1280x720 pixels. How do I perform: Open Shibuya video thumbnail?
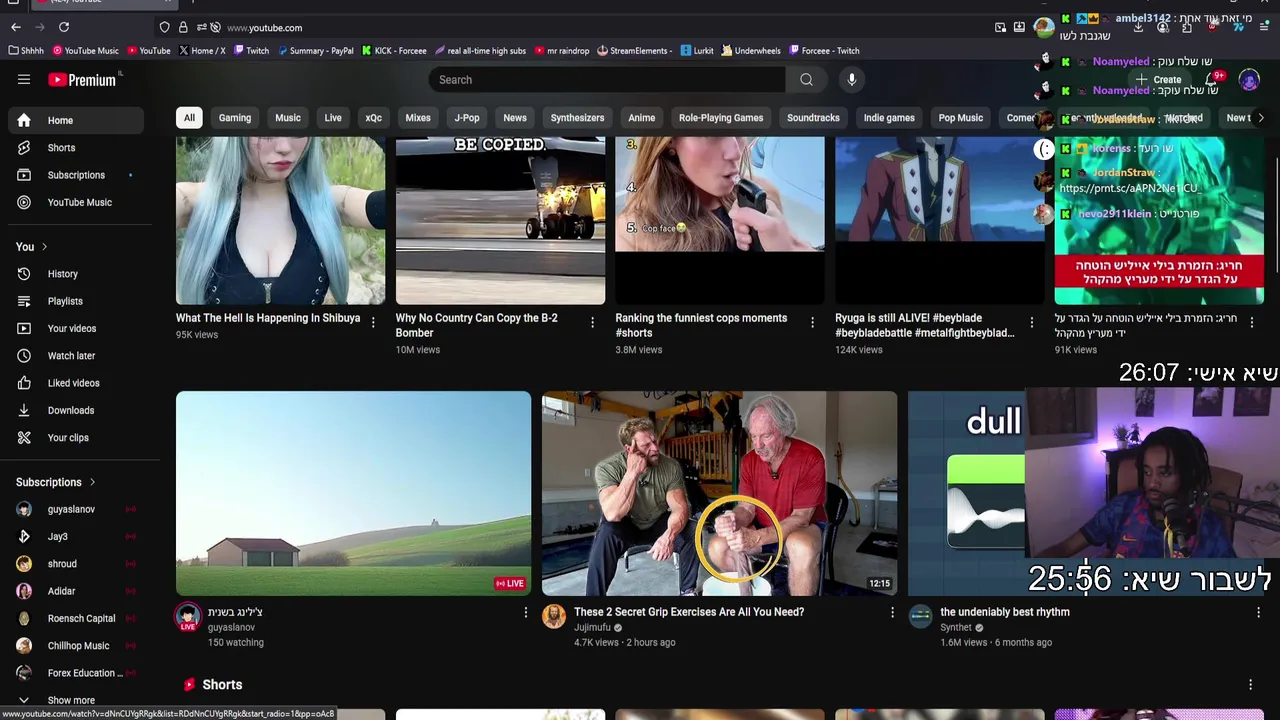(280, 220)
